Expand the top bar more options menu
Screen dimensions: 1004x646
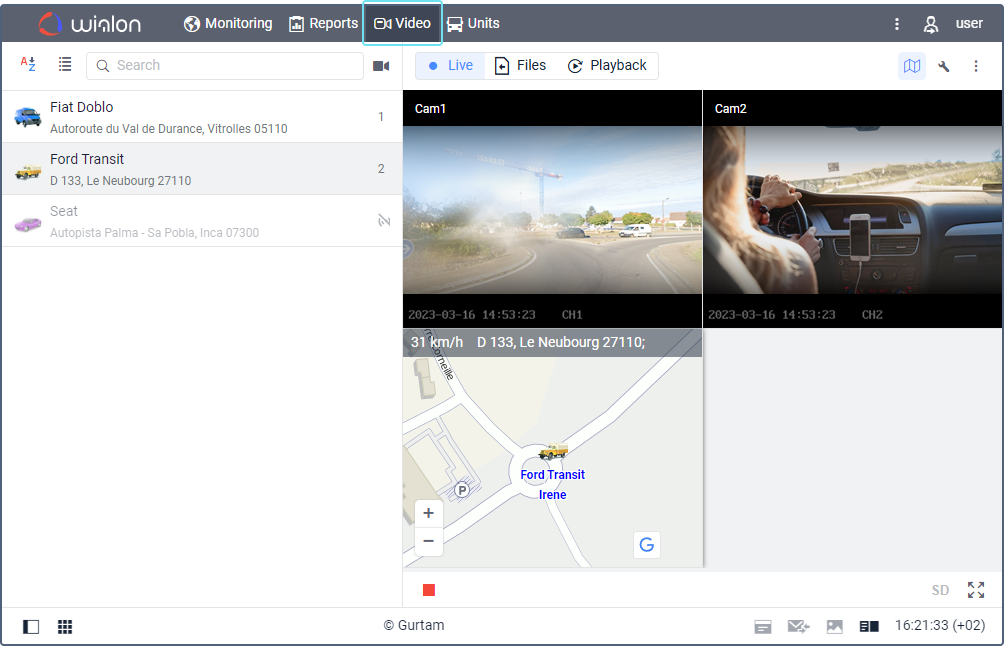(x=897, y=24)
